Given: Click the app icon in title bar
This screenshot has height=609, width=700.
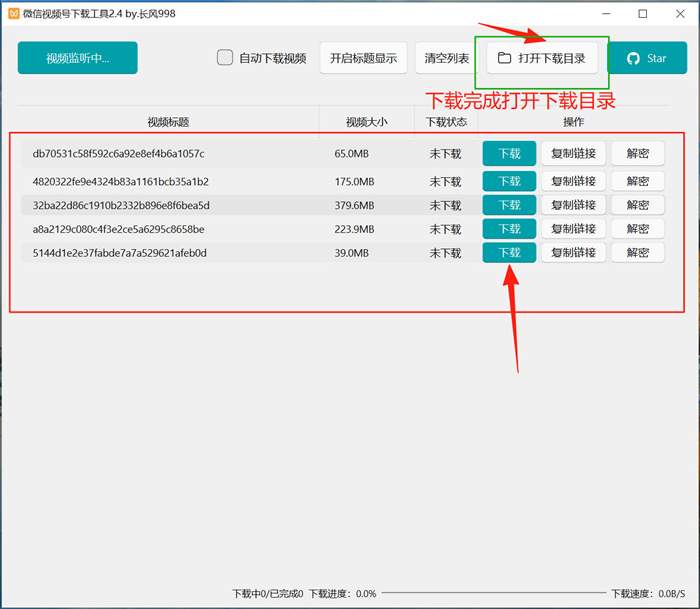Looking at the screenshot, I should [14, 13].
